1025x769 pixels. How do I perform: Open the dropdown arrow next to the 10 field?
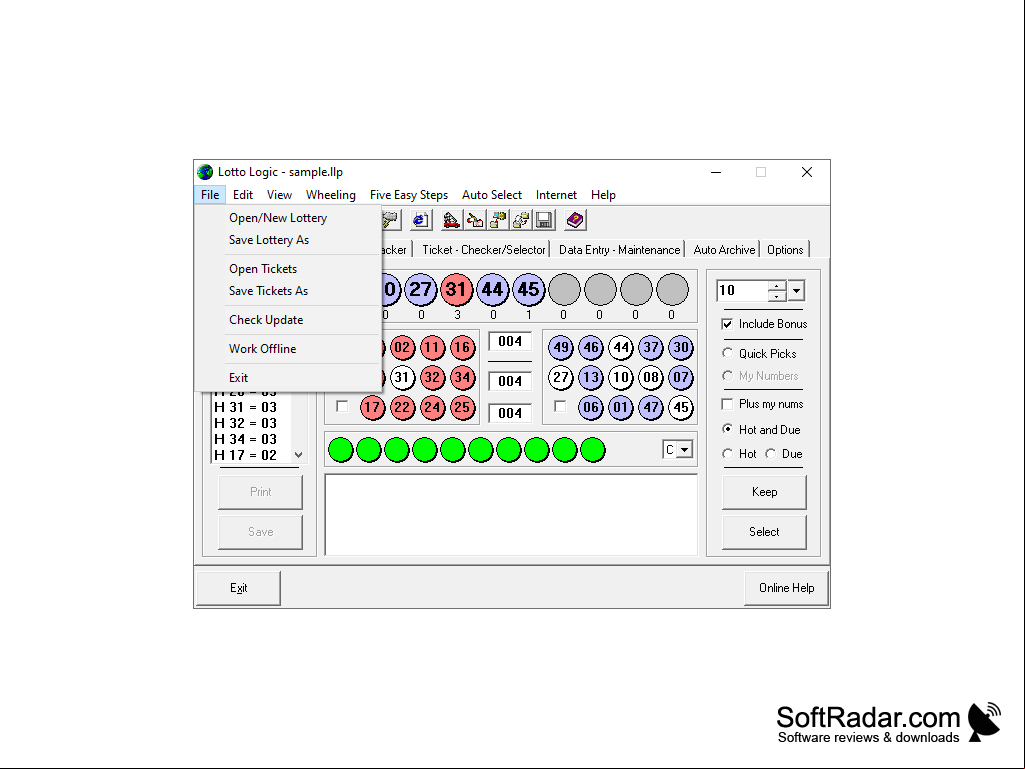(796, 290)
